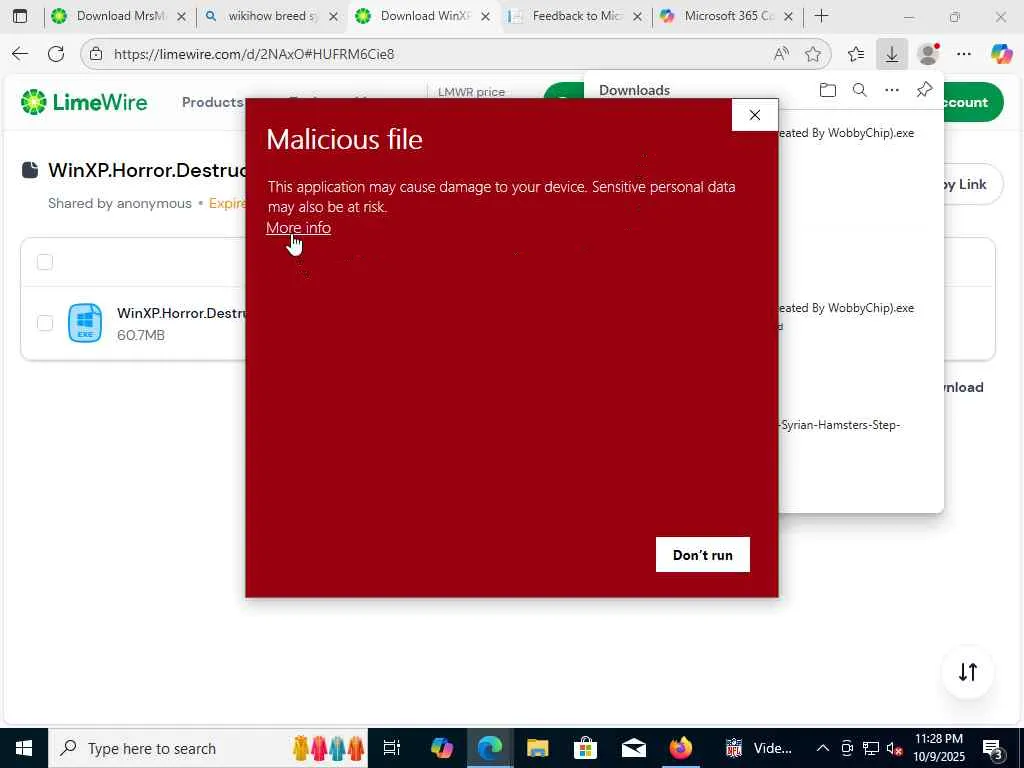Open the Windows Start menu
This screenshot has height=768, width=1024.
click(24, 748)
